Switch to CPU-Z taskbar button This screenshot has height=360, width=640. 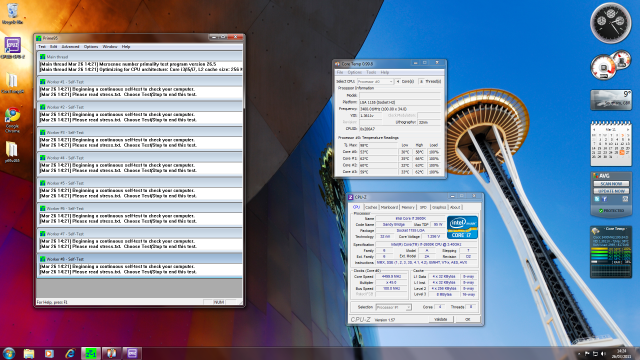click(x=132, y=353)
